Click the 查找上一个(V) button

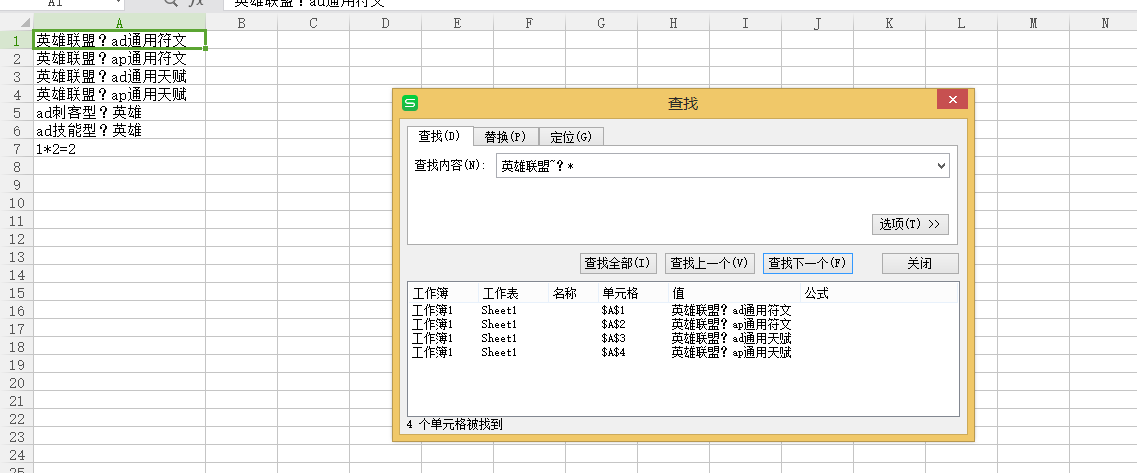710,263
